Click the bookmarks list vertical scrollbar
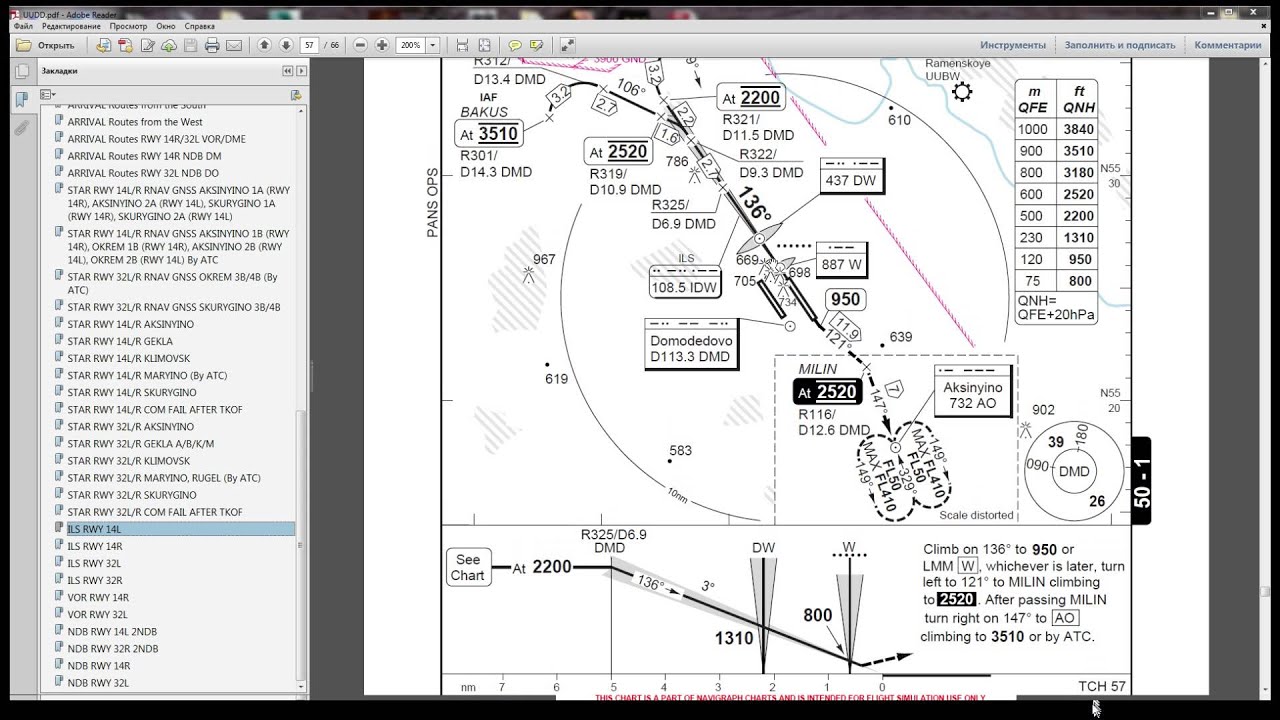The image size is (1280, 720). (x=302, y=546)
